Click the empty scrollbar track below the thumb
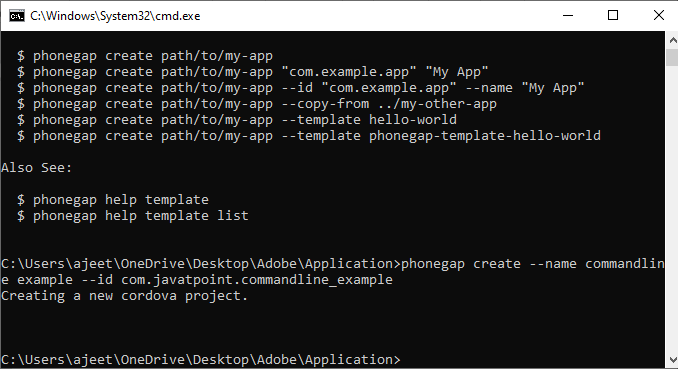The height and width of the screenshot is (369, 678). click(672, 208)
